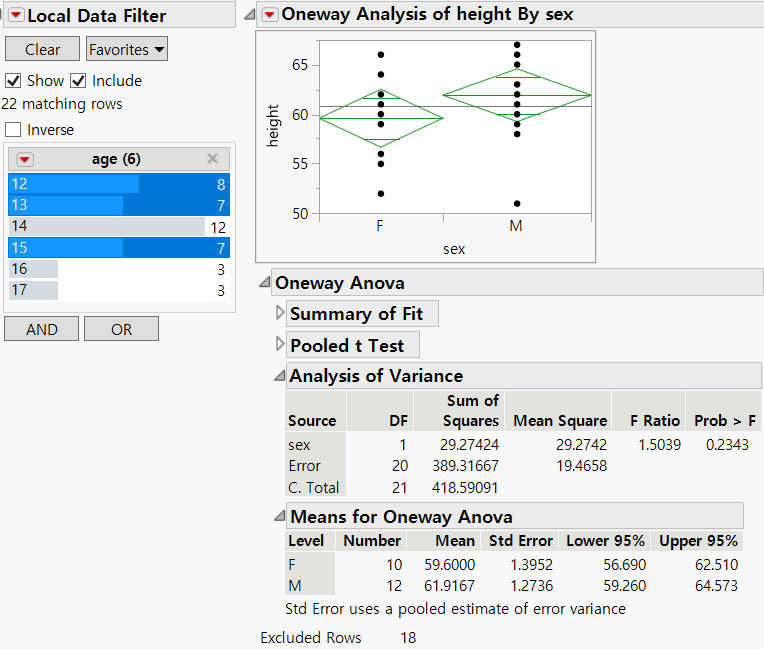Expand the Pooled t Test section
The image size is (764, 649).
(x=280, y=346)
